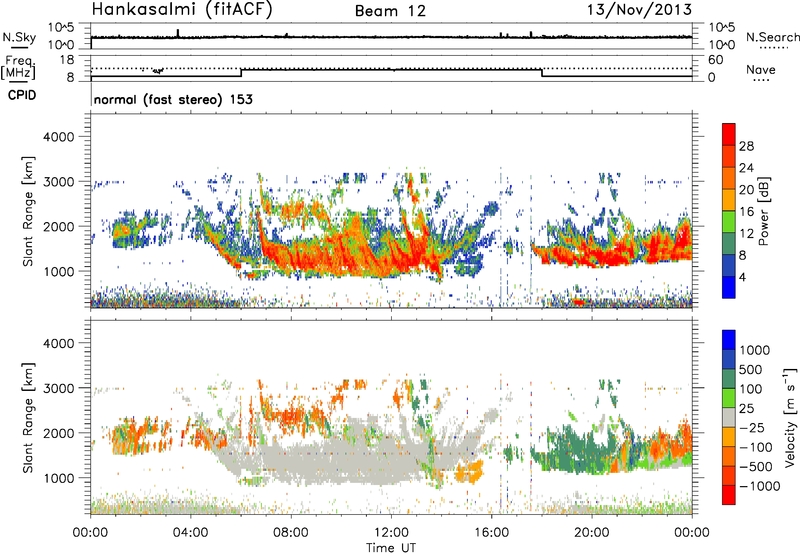The height and width of the screenshot is (554, 800).
Task: Click the N.Search legend label
Action: [773, 37]
